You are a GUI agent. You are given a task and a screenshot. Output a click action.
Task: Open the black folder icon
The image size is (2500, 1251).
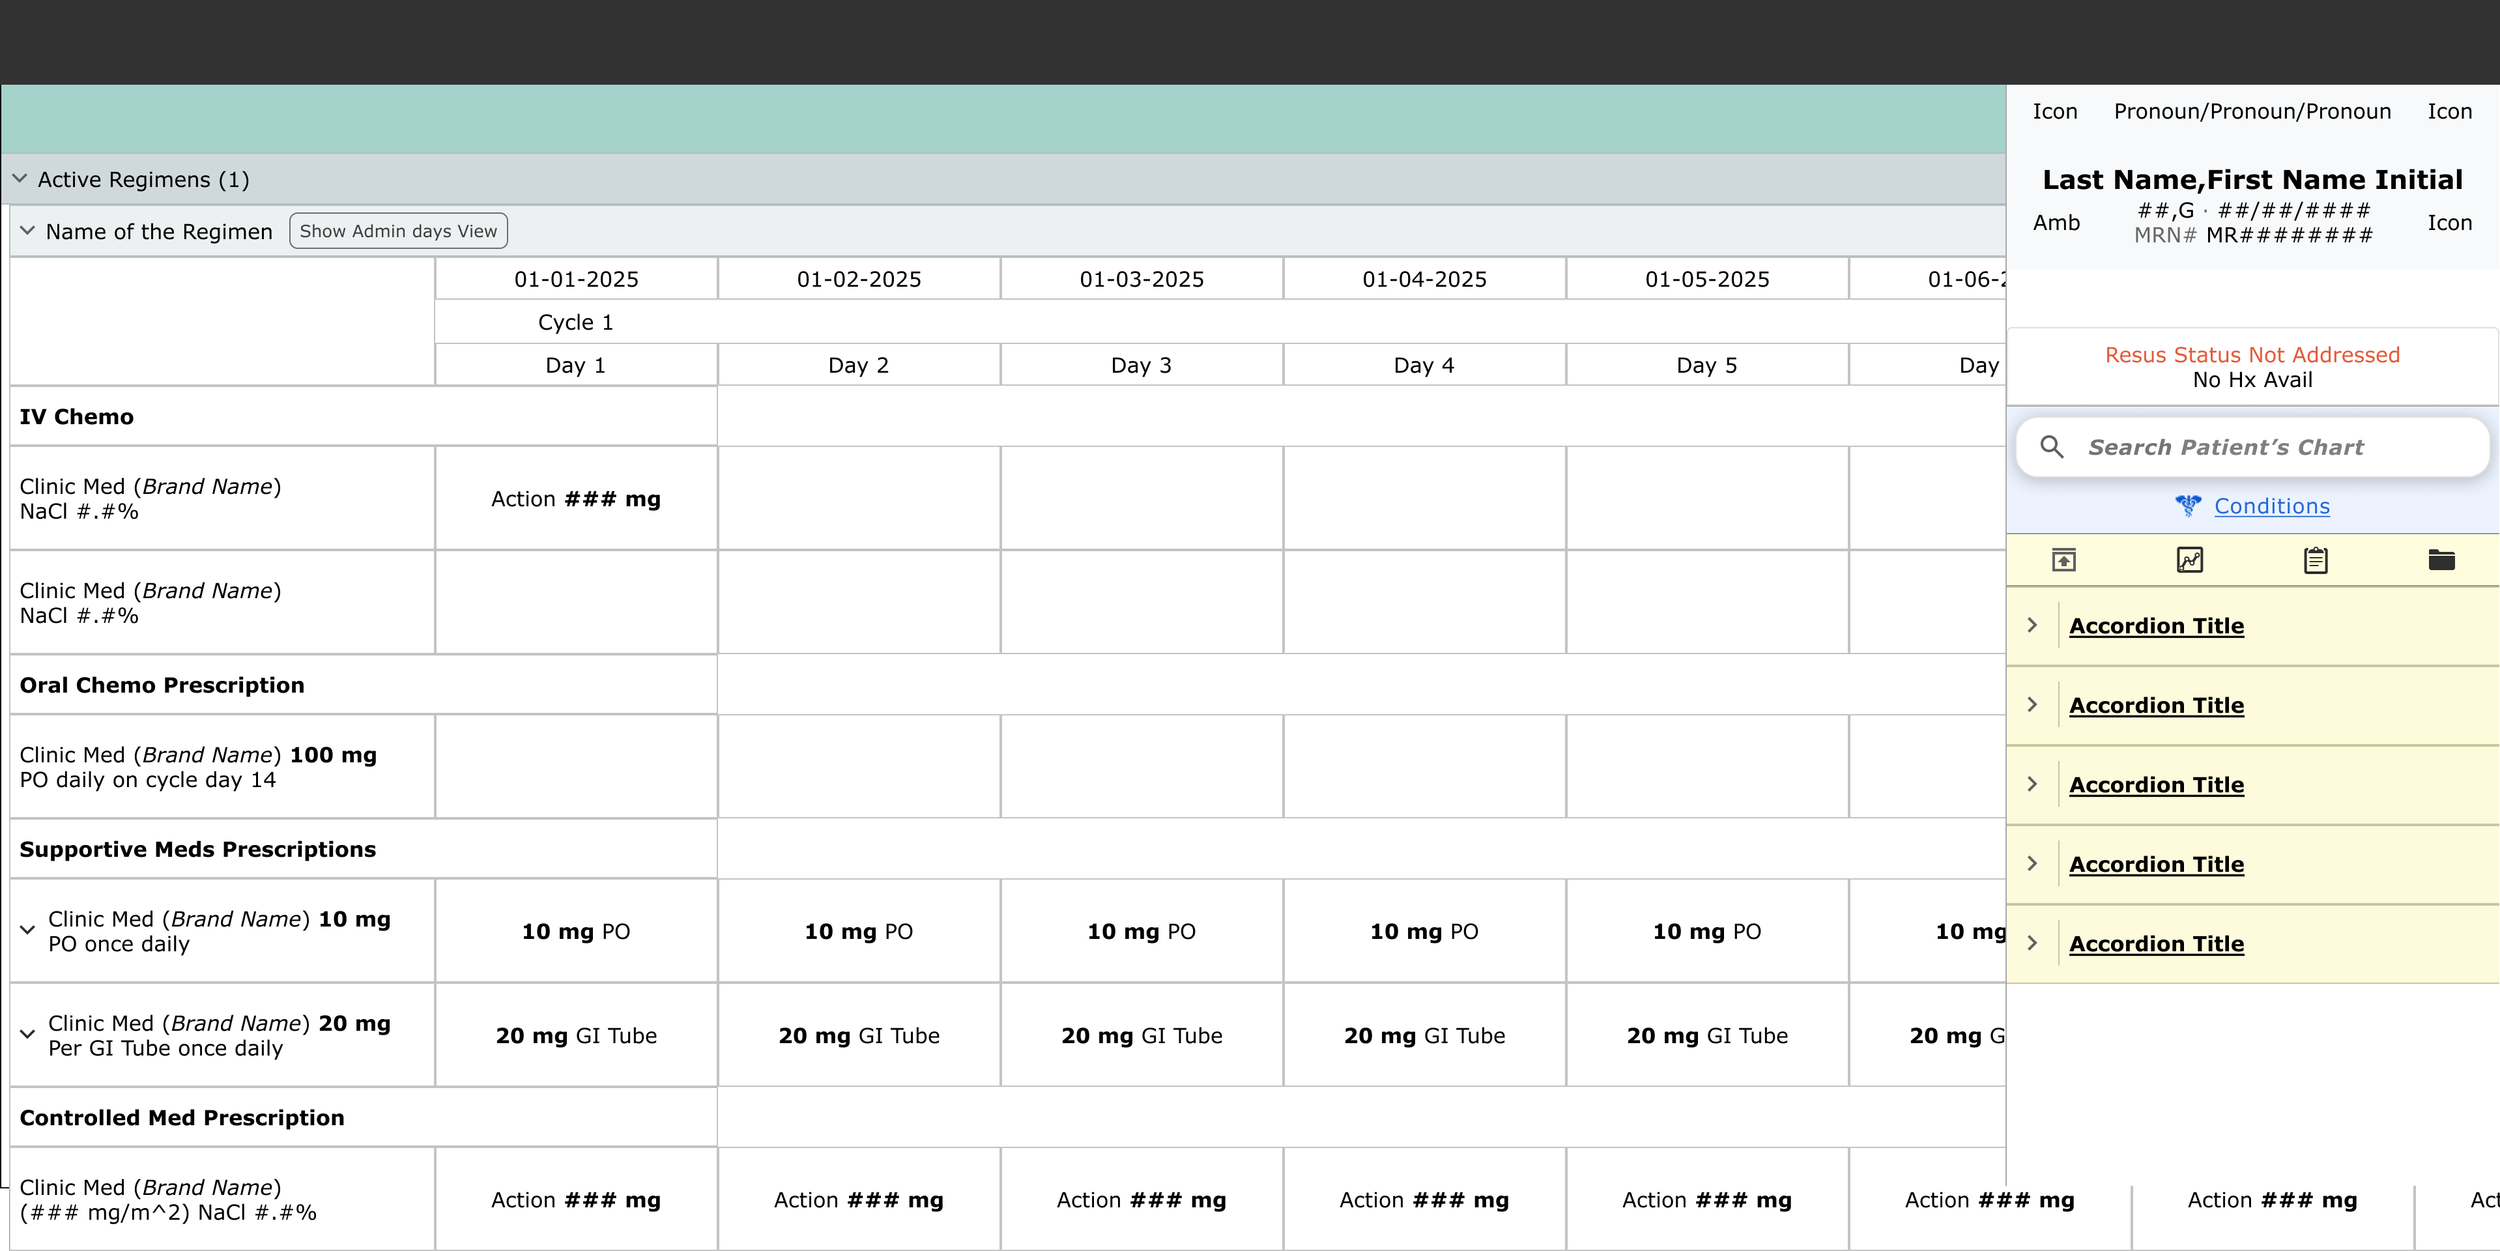(x=2441, y=560)
